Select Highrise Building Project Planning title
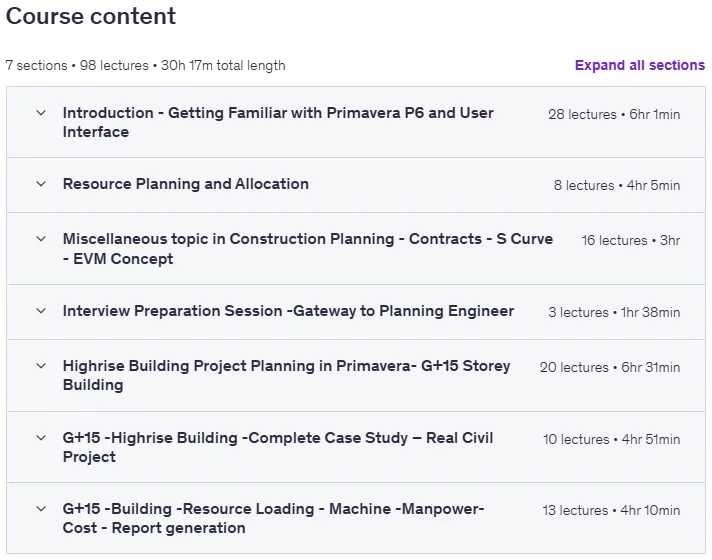This screenshot has height=560, width=712. (287, 375)
